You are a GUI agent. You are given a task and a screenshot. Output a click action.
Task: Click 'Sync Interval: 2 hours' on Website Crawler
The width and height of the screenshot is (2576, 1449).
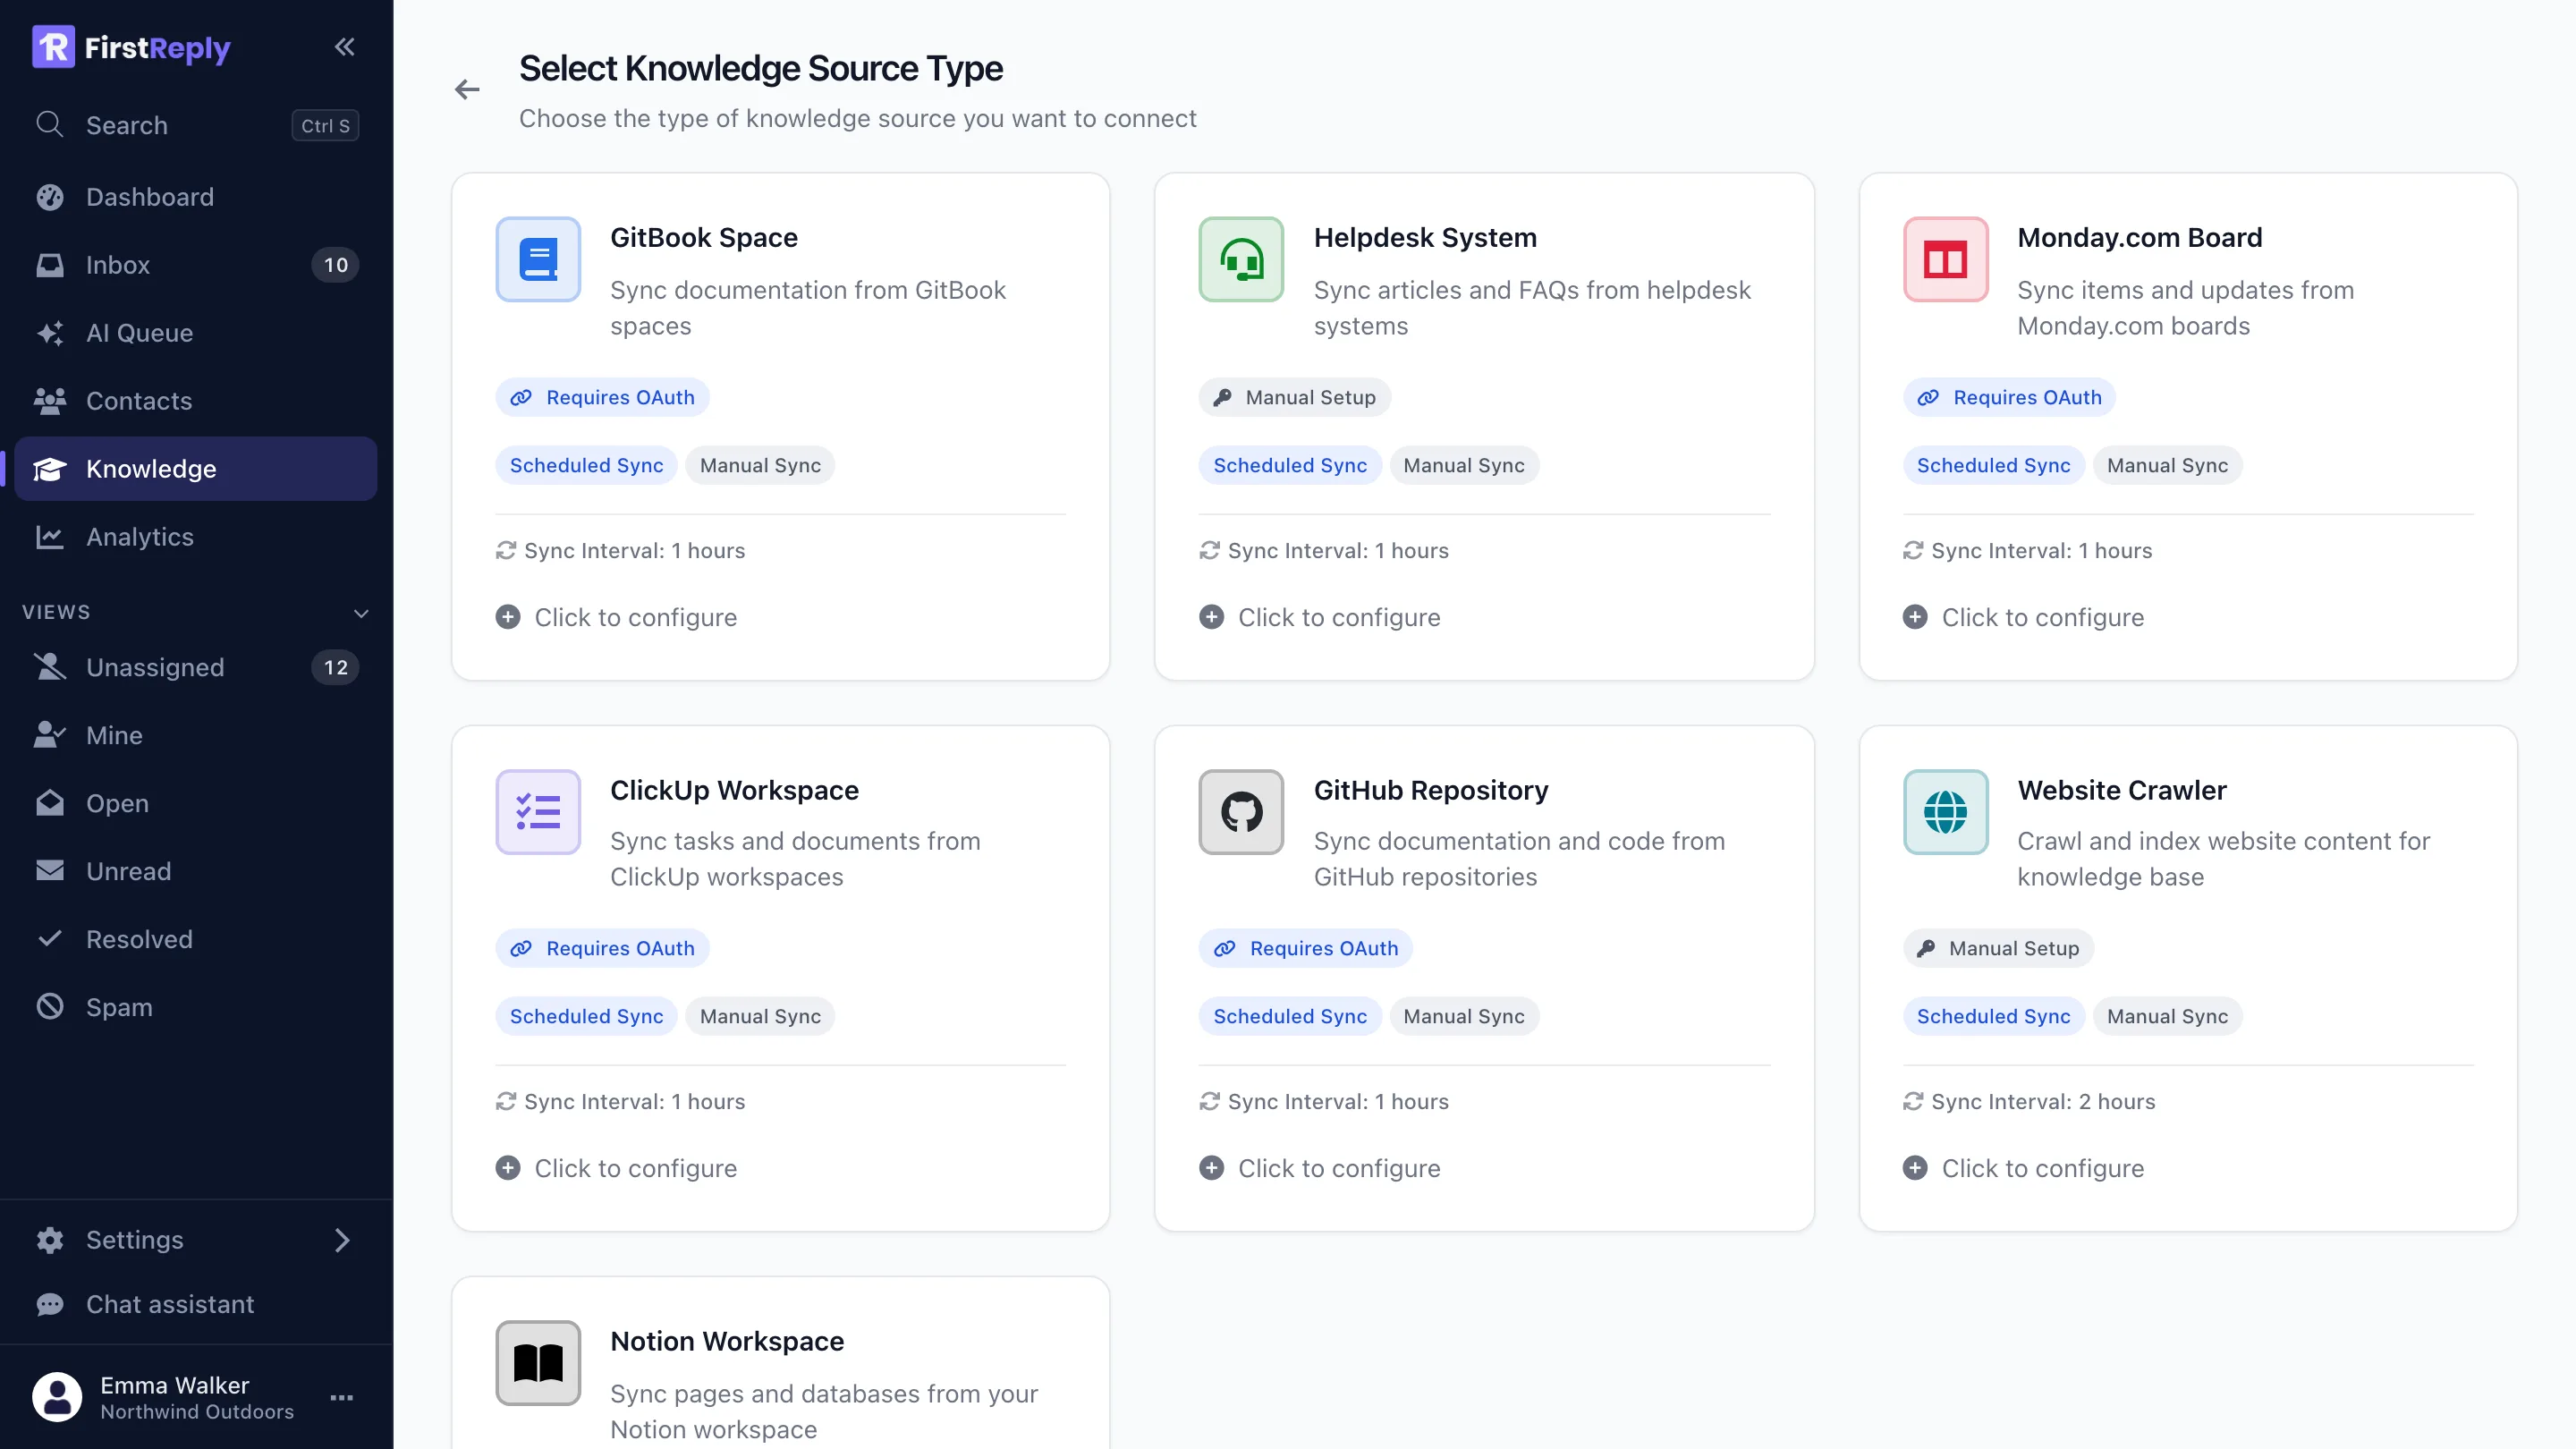pyautogui.click(x=2029, y=1101)
